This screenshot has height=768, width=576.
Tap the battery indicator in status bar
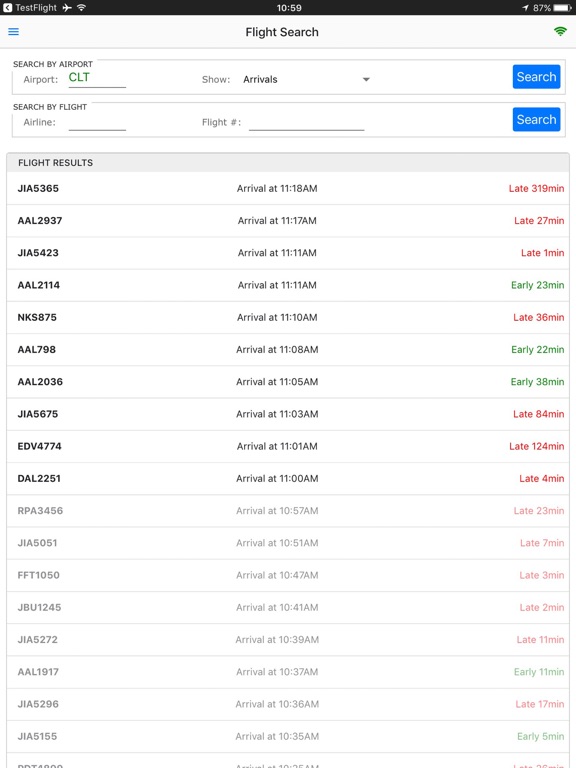pos(563,8)
